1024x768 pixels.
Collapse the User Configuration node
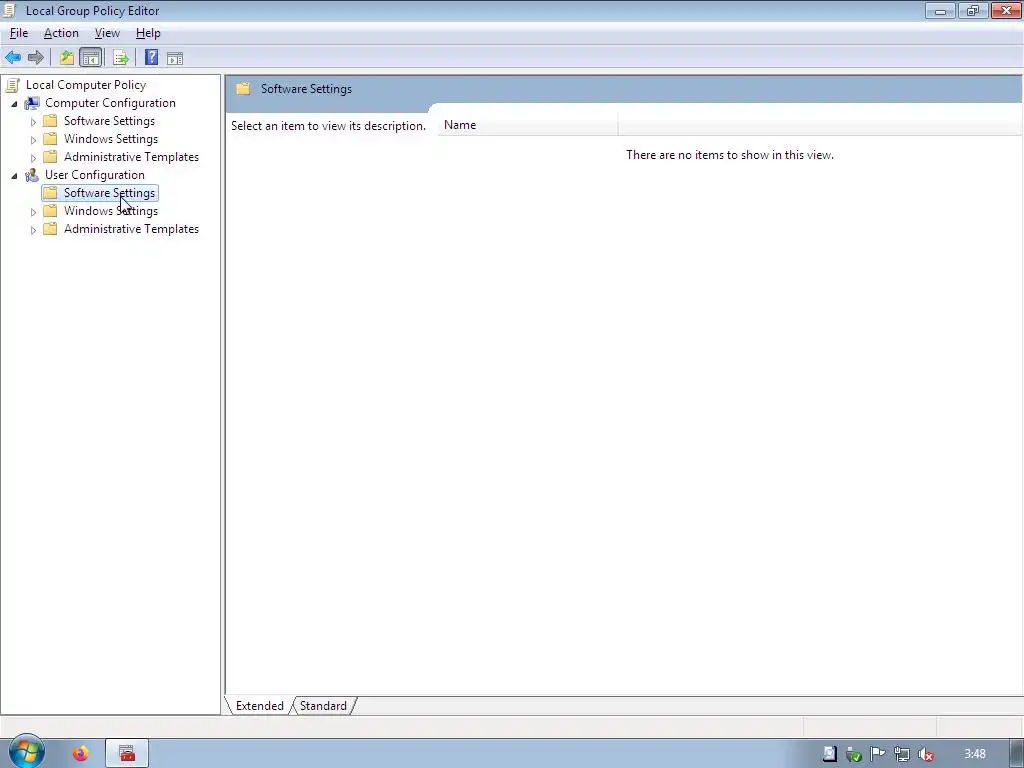click(14, 176)
